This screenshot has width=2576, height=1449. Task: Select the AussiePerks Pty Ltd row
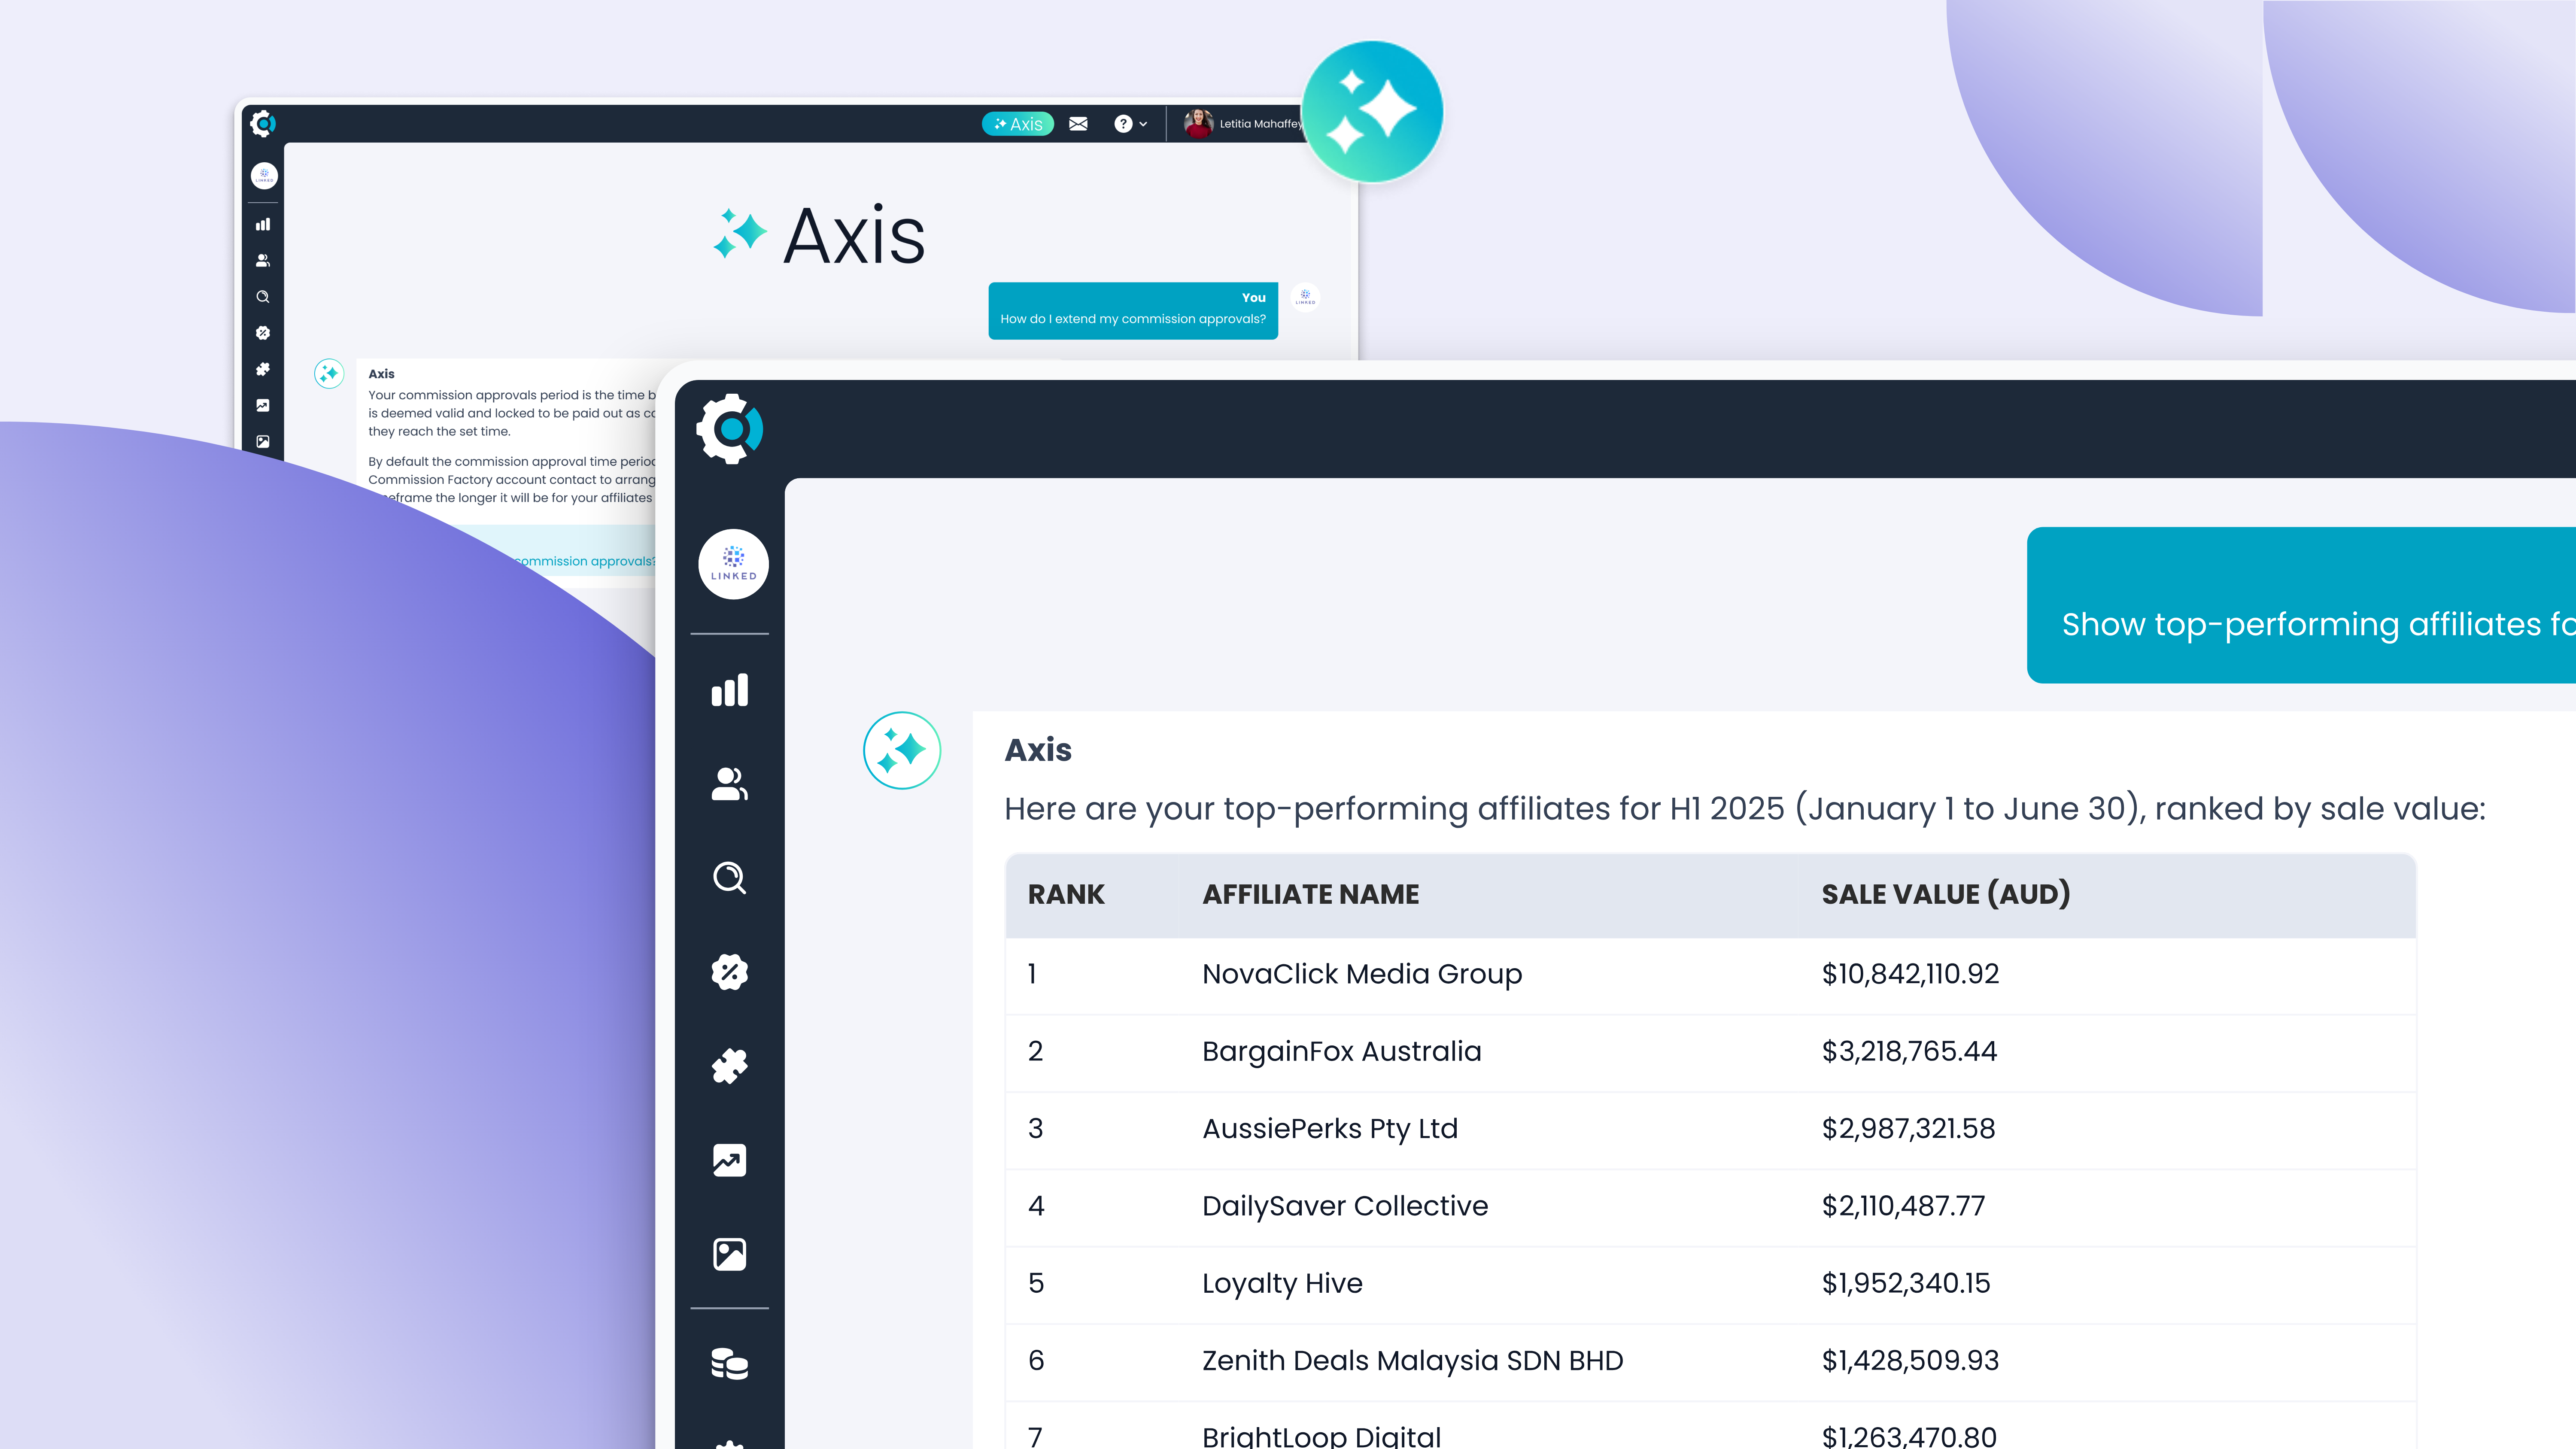(x=1711, y=1129)
